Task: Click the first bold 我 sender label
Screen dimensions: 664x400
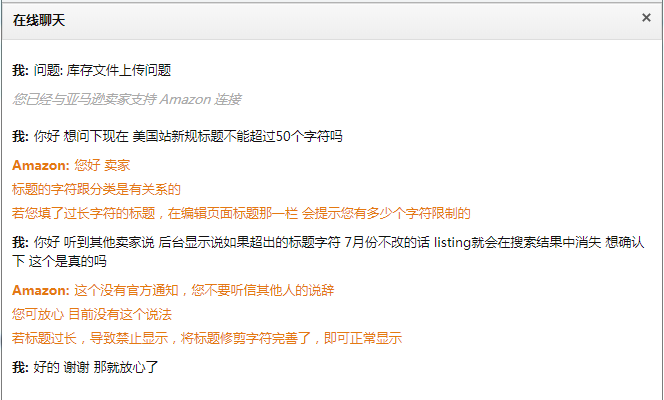Action: click(x=20, y=70)
